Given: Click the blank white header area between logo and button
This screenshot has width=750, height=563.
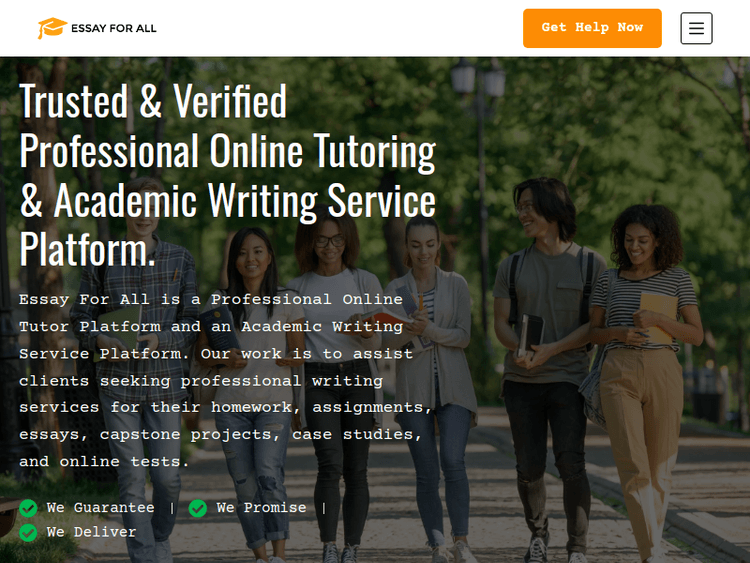Looking at the screenshot, I should tap(340, 28).
